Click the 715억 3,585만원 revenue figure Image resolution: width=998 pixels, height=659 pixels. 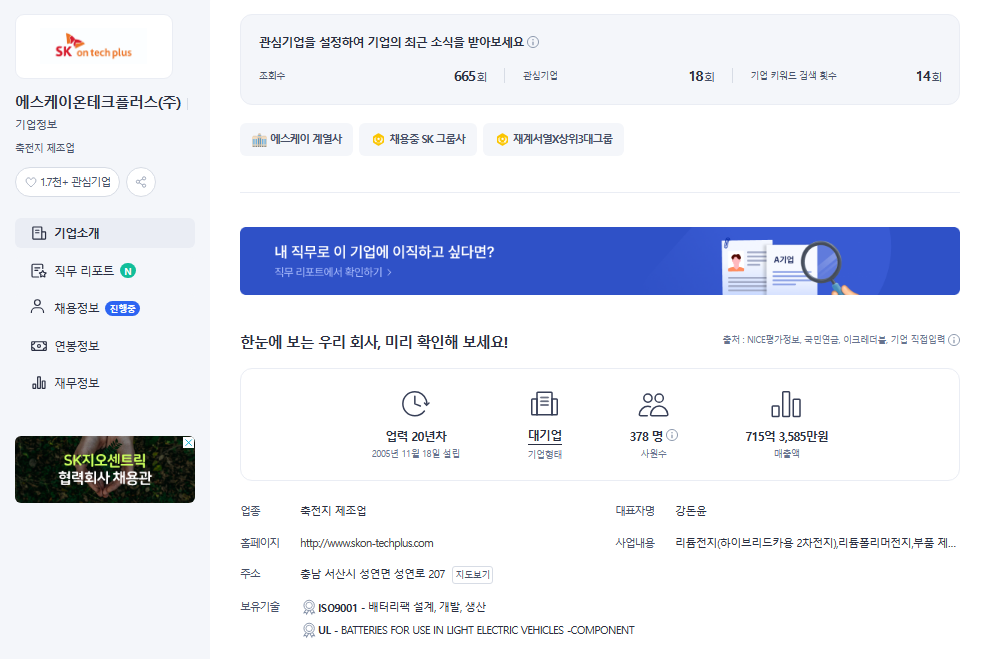[x=787, y=437]
